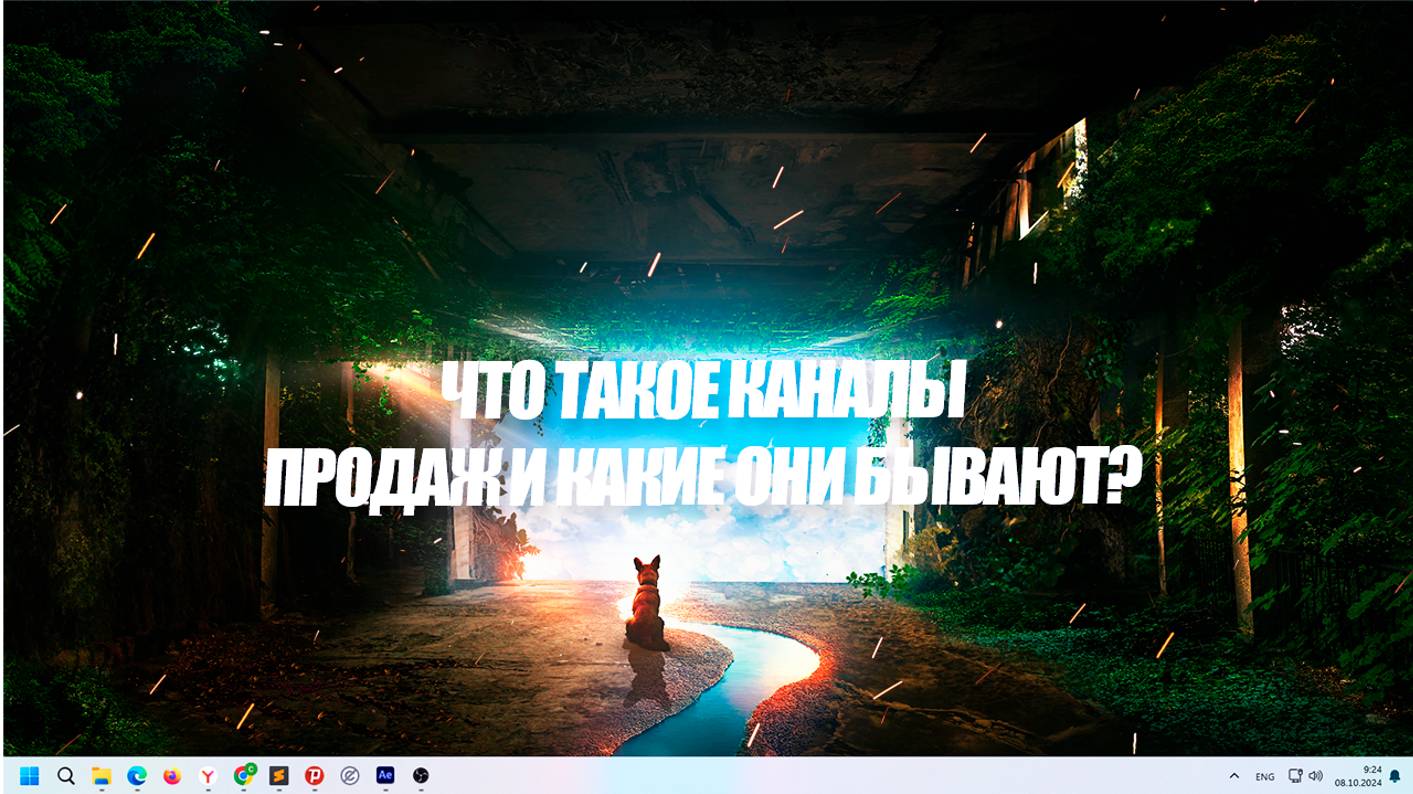
Task: Open OBS Studio from the taskbar
Action: click(421, 775)
